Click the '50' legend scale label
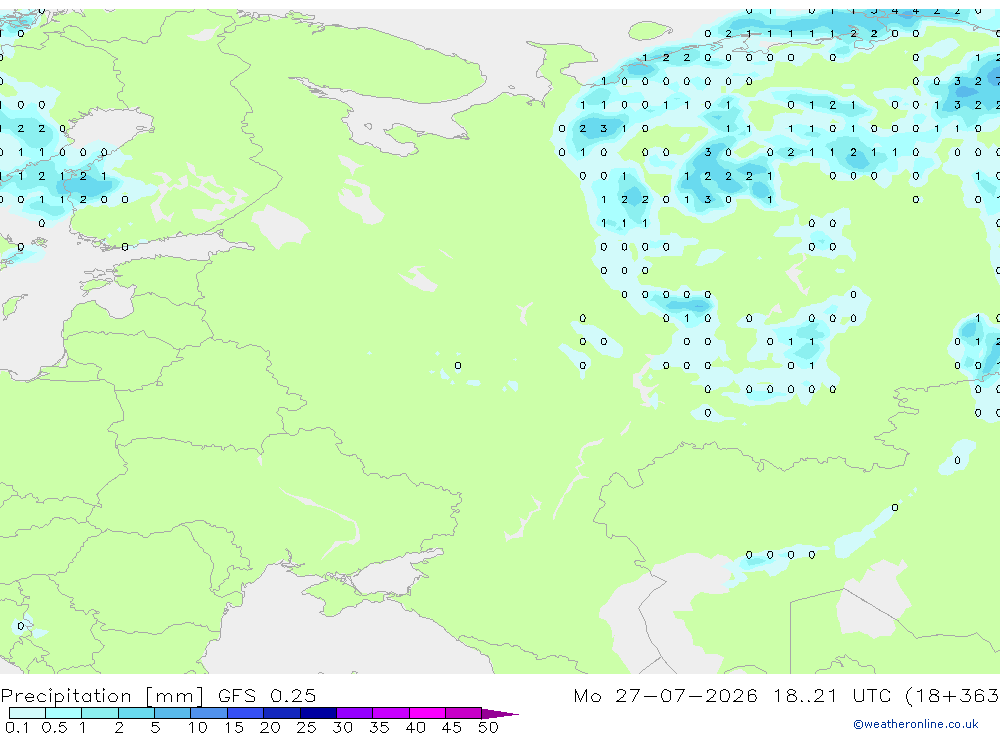 pos(488,727)
